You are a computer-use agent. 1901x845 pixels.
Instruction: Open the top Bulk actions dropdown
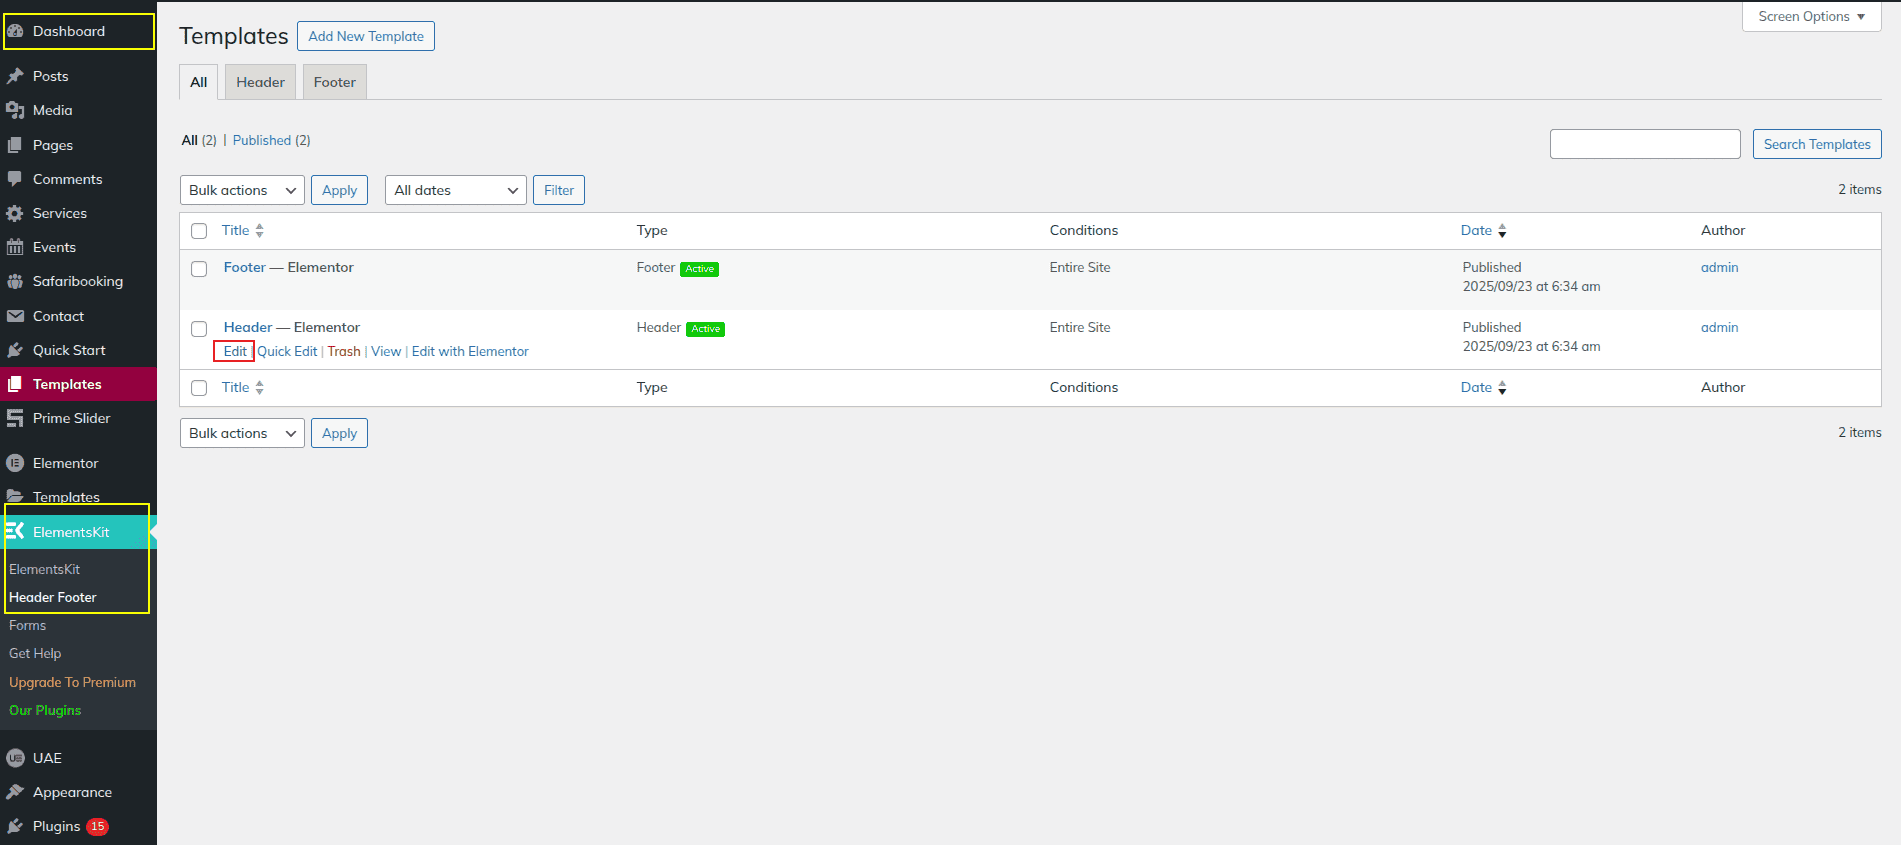(242, 190)
